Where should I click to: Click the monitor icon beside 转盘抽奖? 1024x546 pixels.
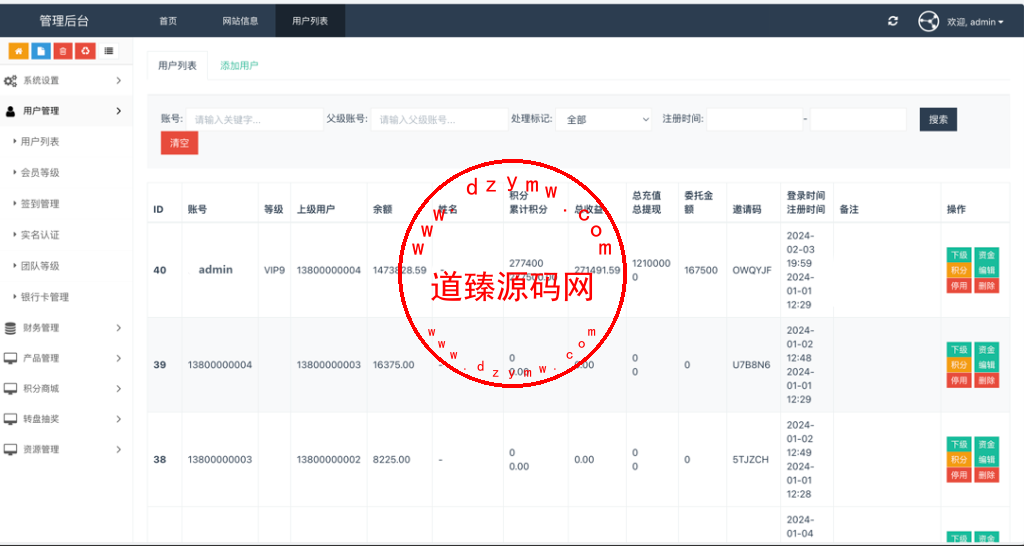point(10,419)
